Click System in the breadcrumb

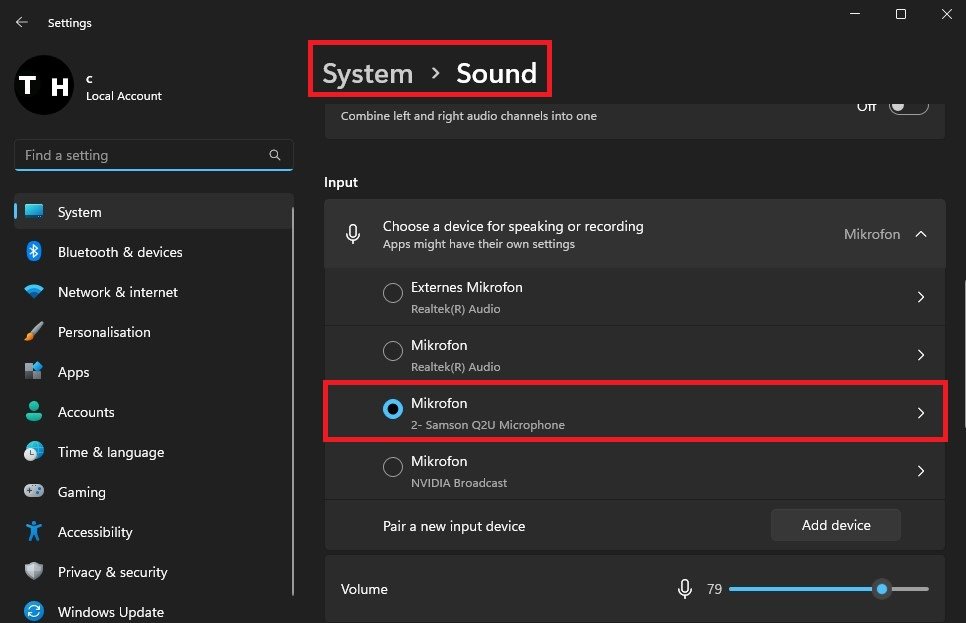click(x=367, y=73)
